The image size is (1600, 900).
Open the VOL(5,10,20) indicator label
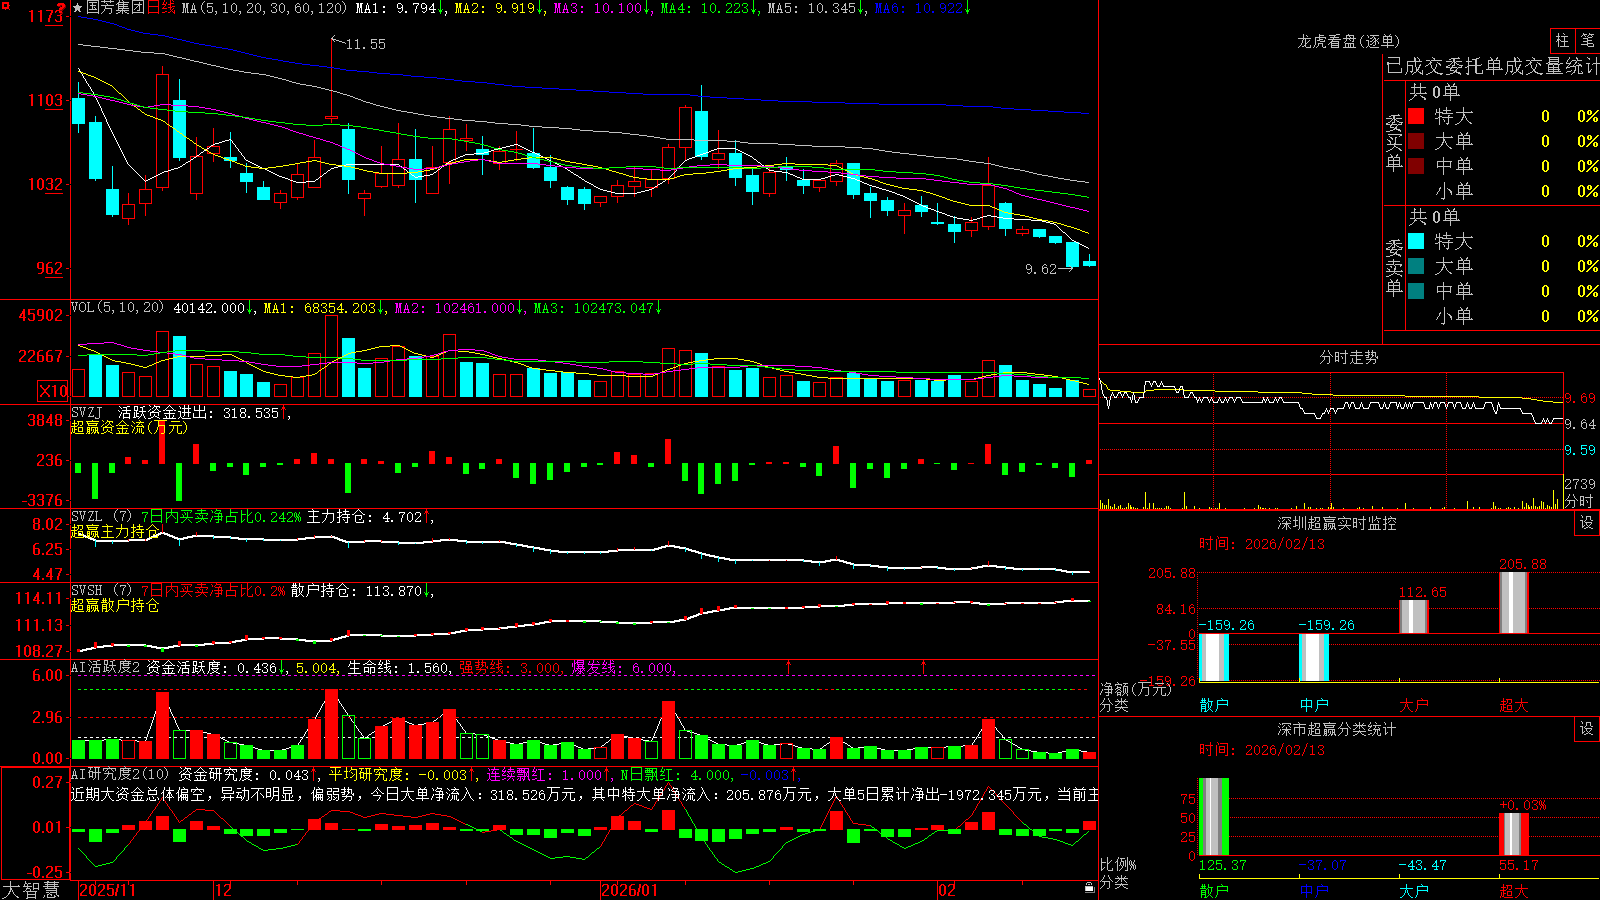117,308
